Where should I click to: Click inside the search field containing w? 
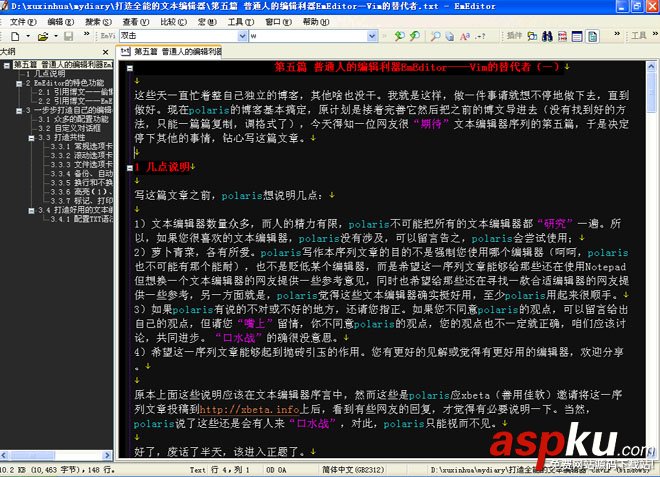[308, 36]
